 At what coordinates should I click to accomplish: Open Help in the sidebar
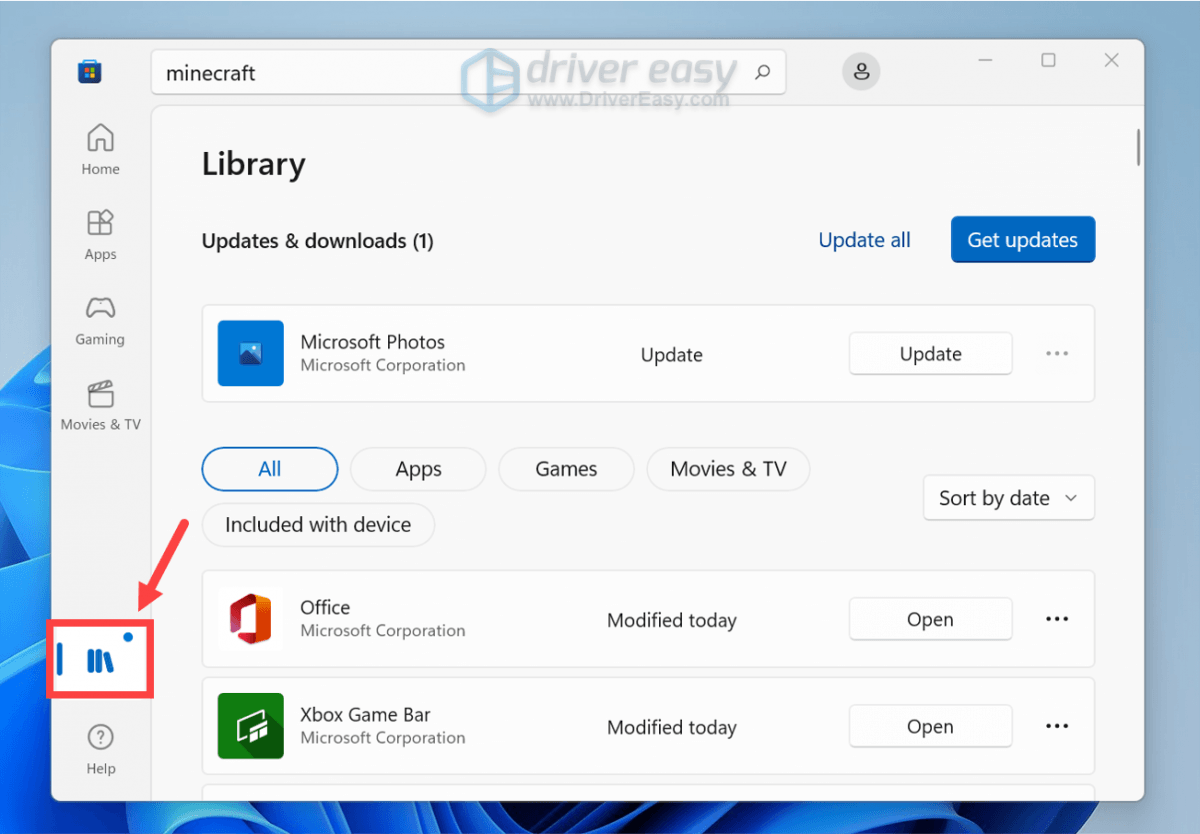tap(100, 749)
